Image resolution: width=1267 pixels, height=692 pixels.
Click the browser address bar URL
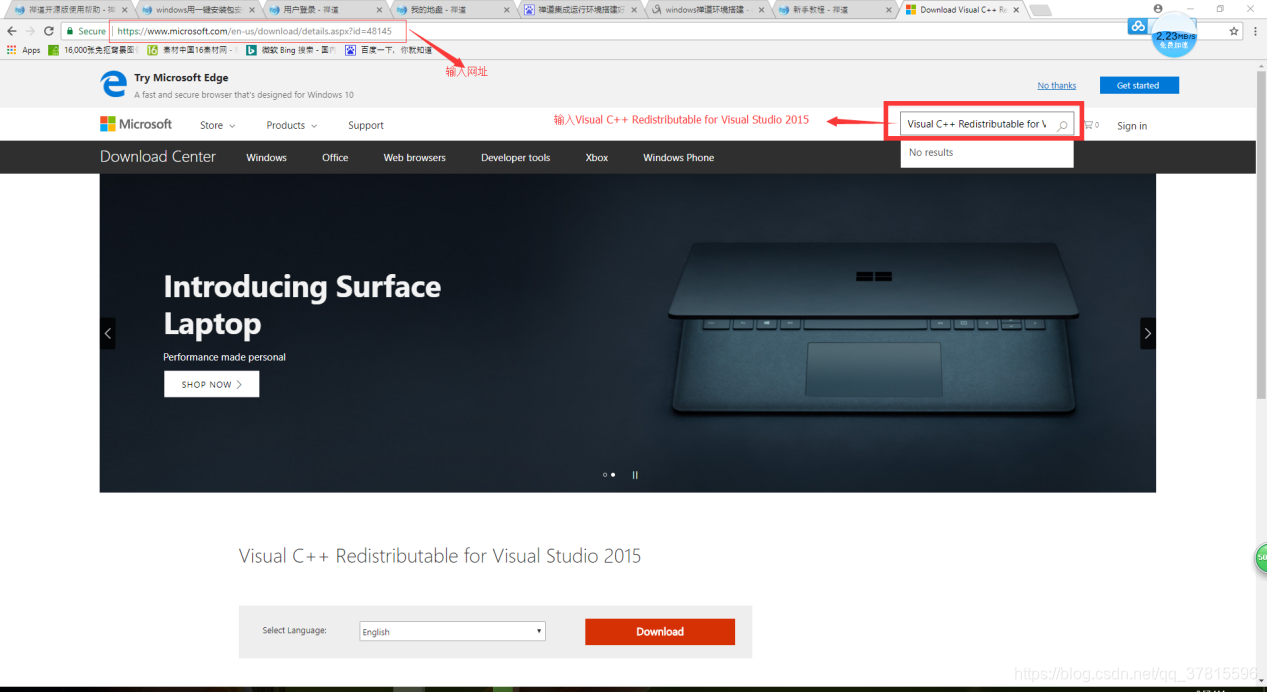(x=254, y=31)
